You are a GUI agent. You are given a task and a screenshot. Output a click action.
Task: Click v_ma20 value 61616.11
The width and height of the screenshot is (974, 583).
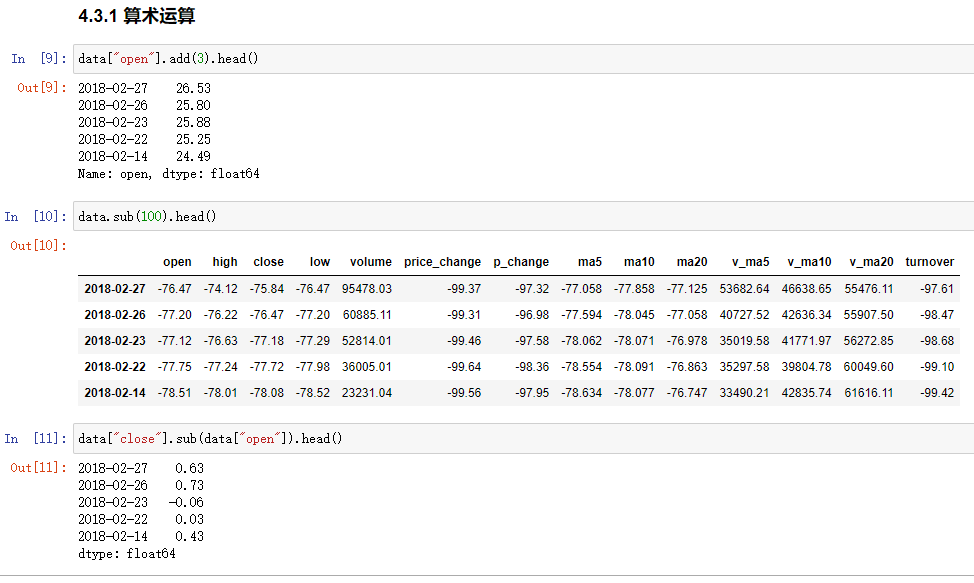click(868, 393)
